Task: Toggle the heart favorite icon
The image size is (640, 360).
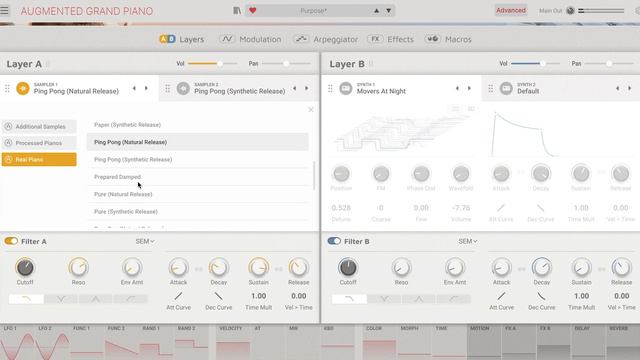Action: coord(253,11)
